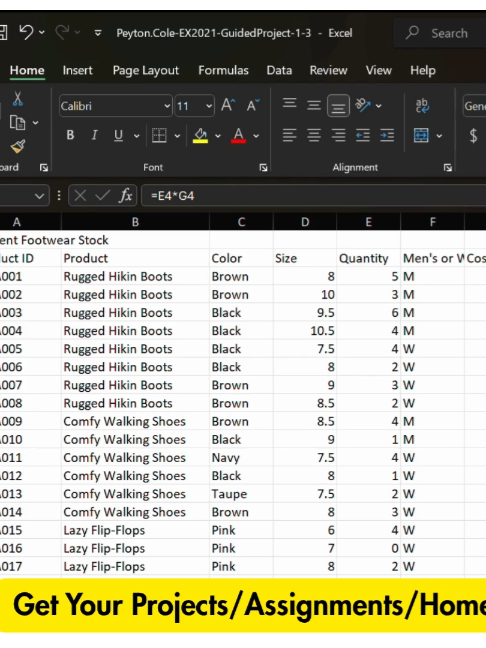Toggle Bottom Align button

[x=338, y=106]
